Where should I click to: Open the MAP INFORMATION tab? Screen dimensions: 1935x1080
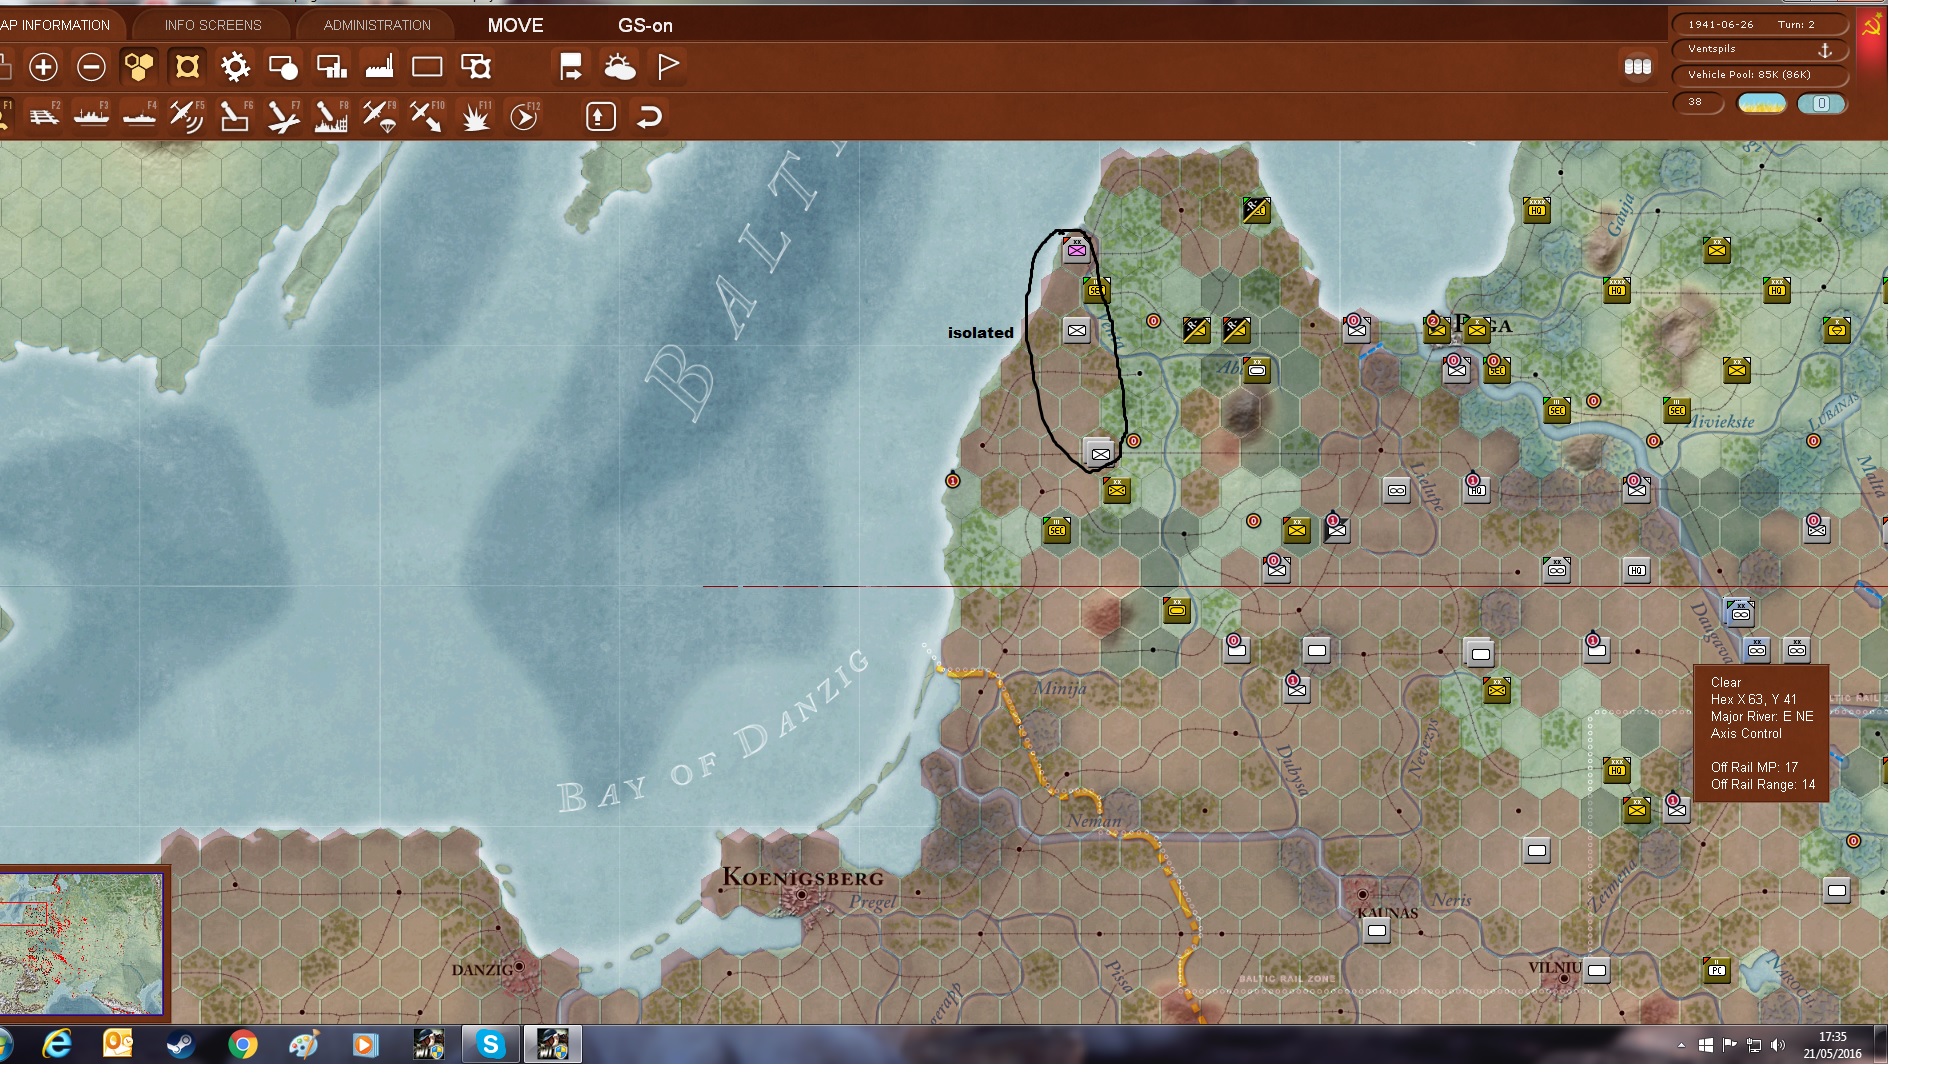55,25
